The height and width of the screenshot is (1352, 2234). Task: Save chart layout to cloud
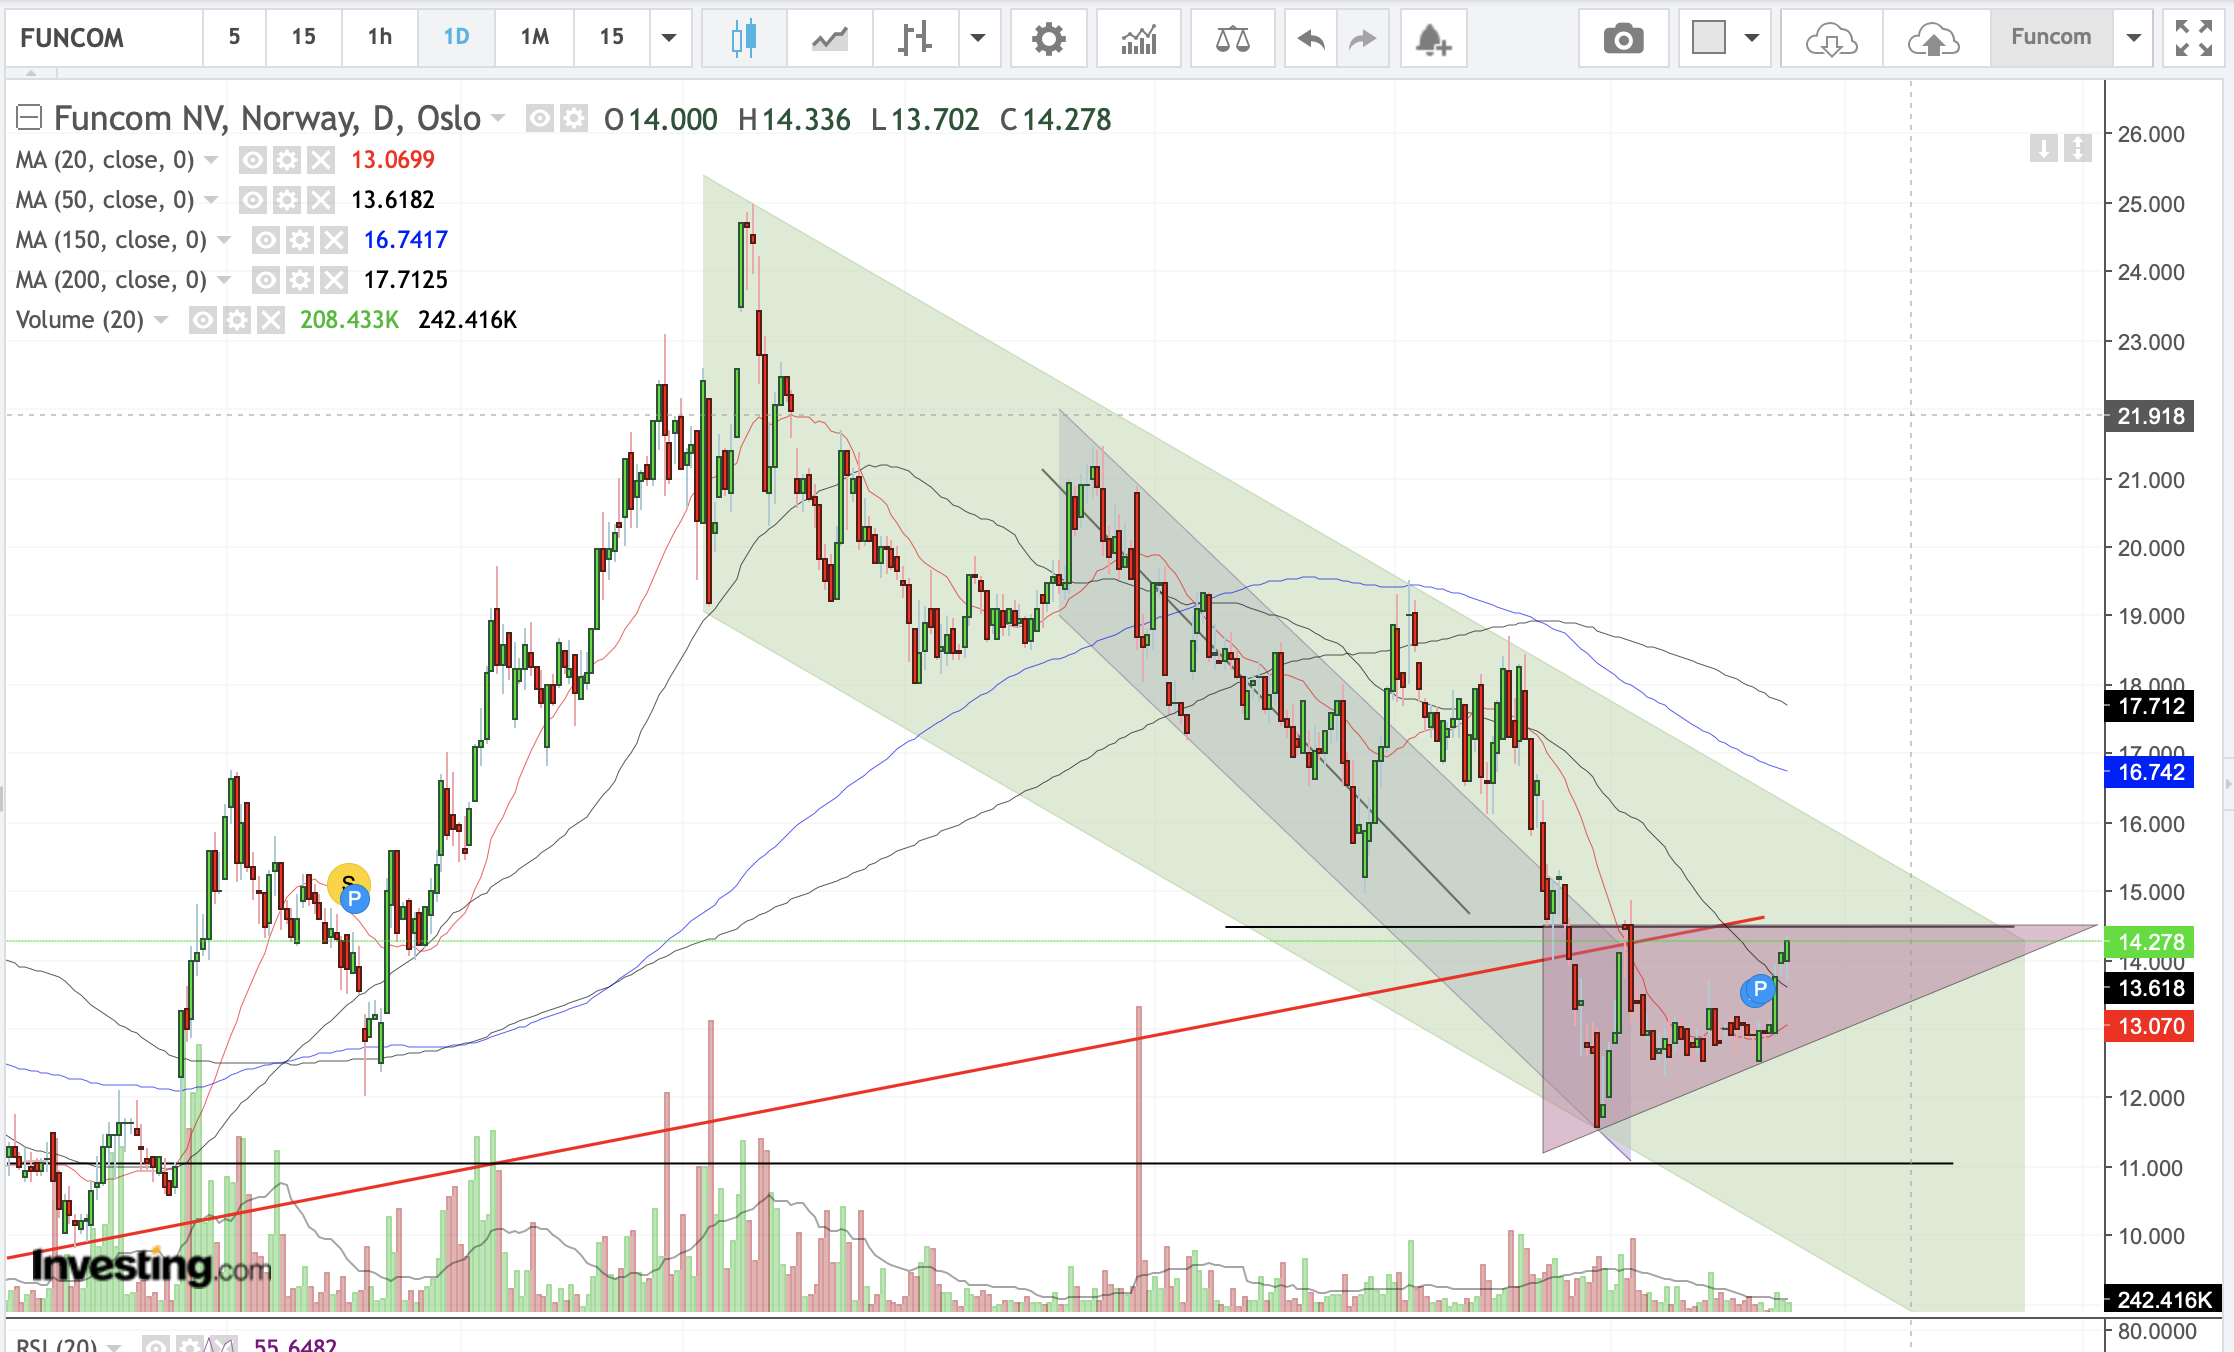pos(1934,39)
